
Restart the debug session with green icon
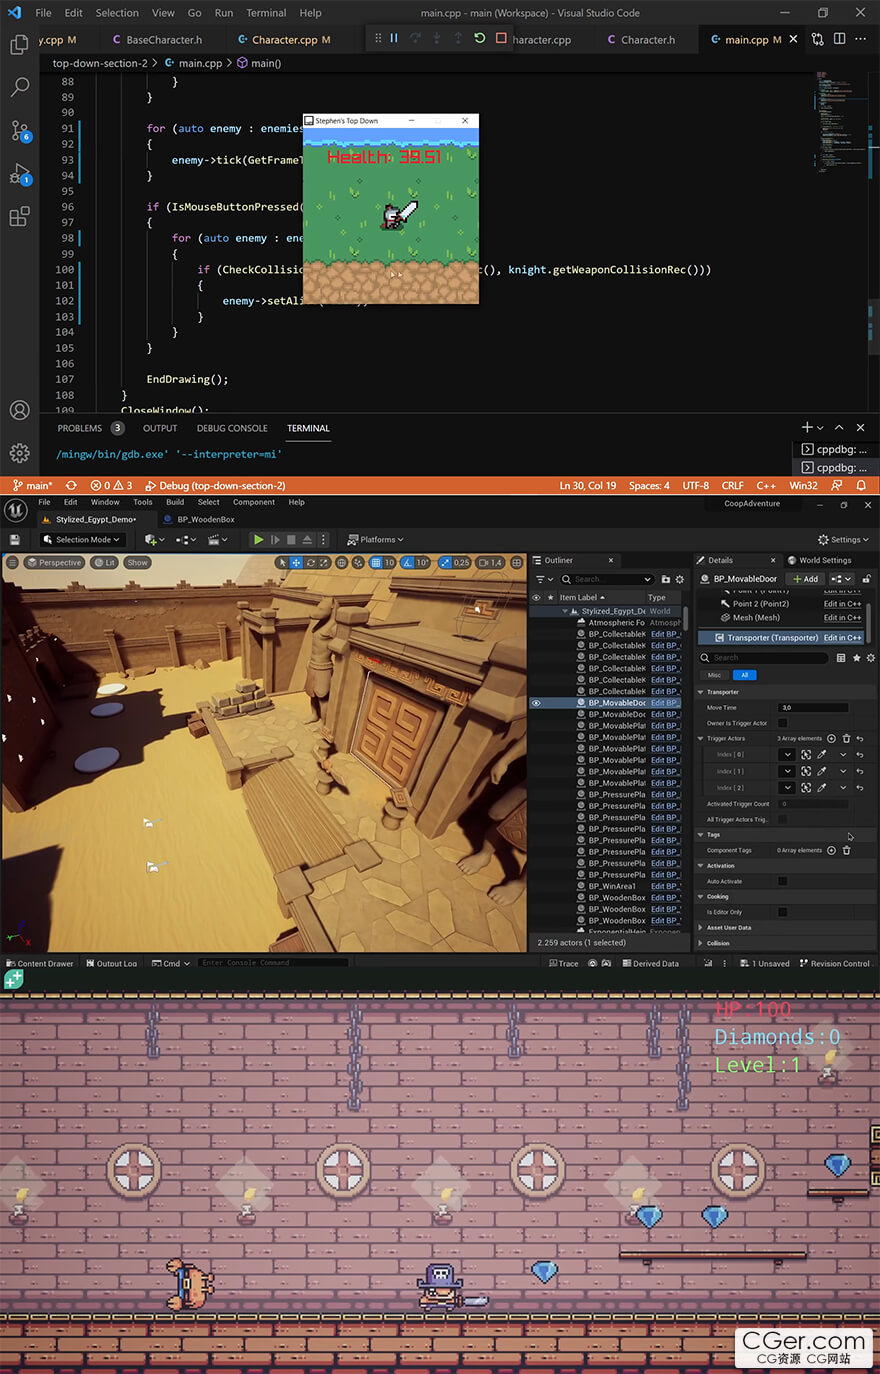click(x=479, y=39)
